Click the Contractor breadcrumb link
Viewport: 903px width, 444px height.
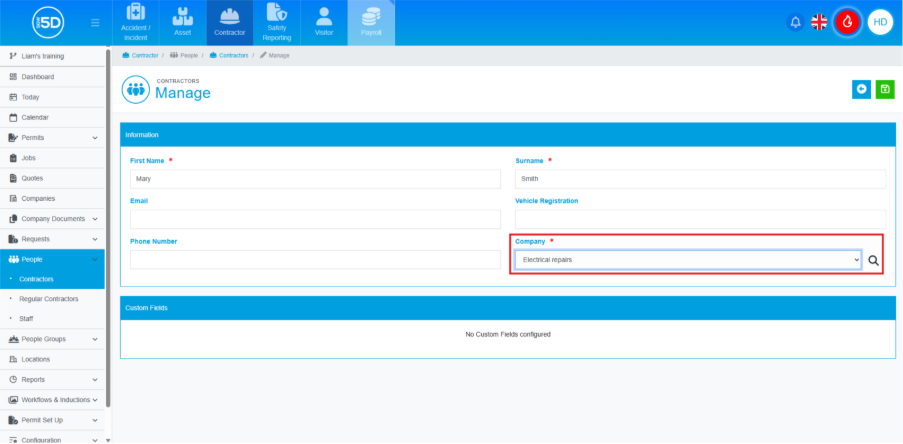pyautogui.click(x=140, y=55)
